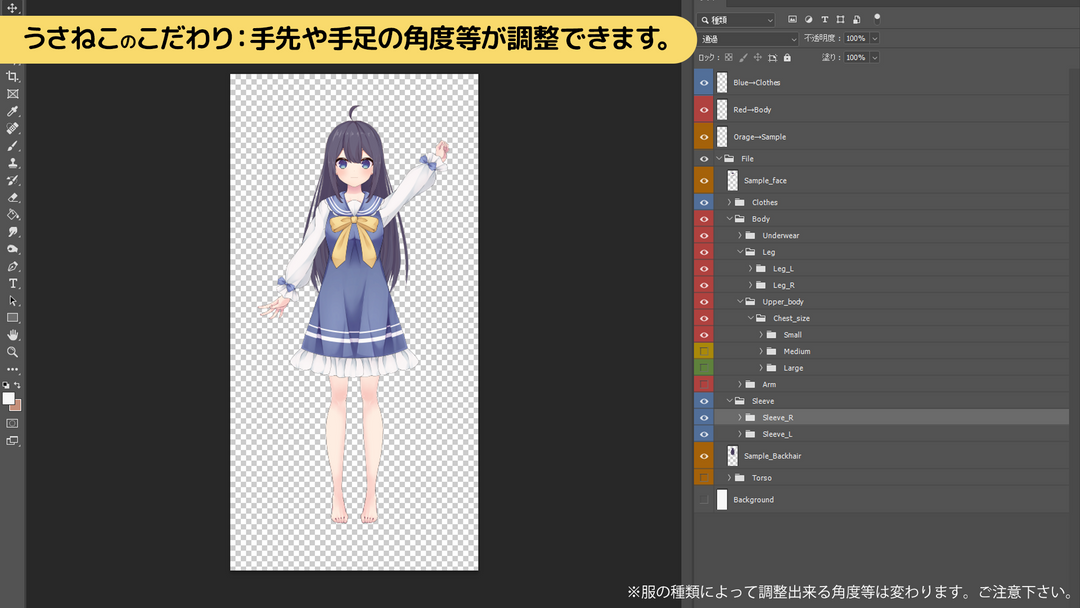Enable Lock transparent pixels

click(729, 57)
